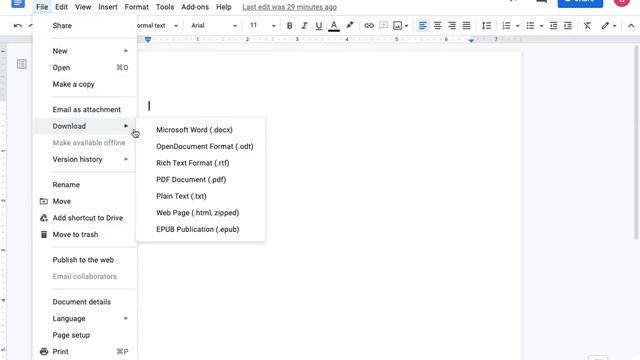Open the highlight color tool
This screenshot has height=360, width=640.
(x=350, y=25)
